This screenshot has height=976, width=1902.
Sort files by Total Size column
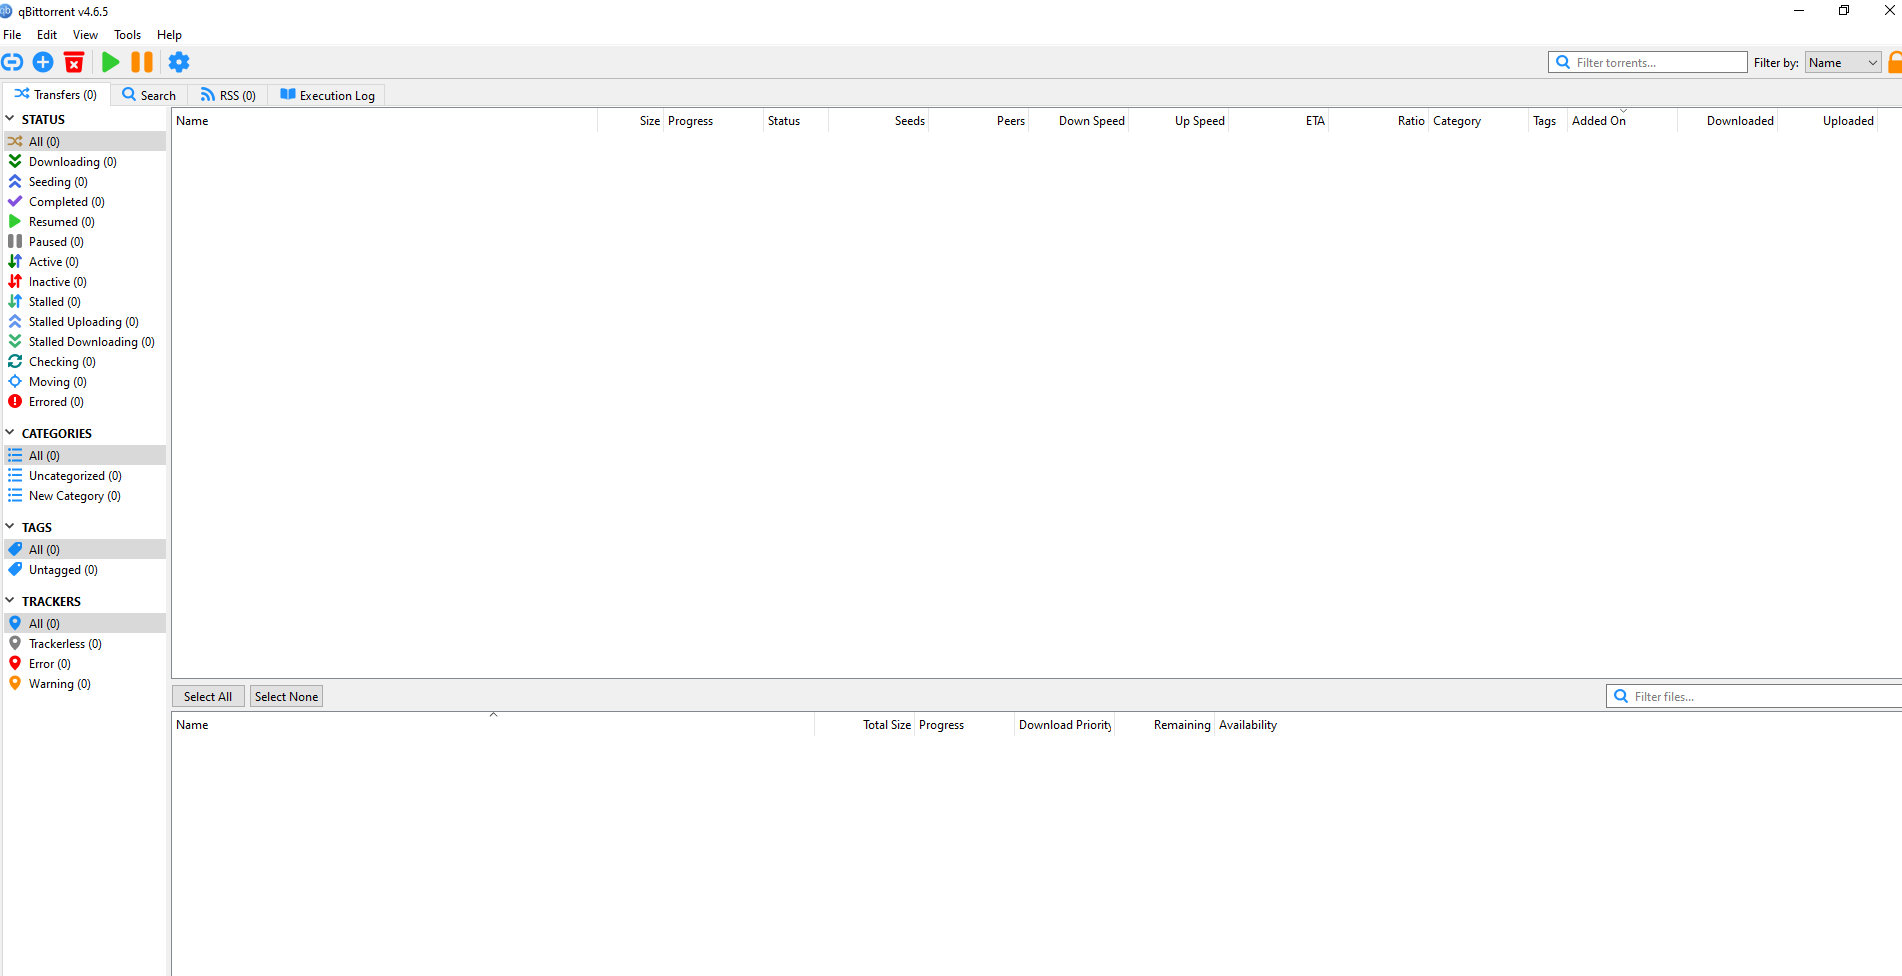click(865, 725)
